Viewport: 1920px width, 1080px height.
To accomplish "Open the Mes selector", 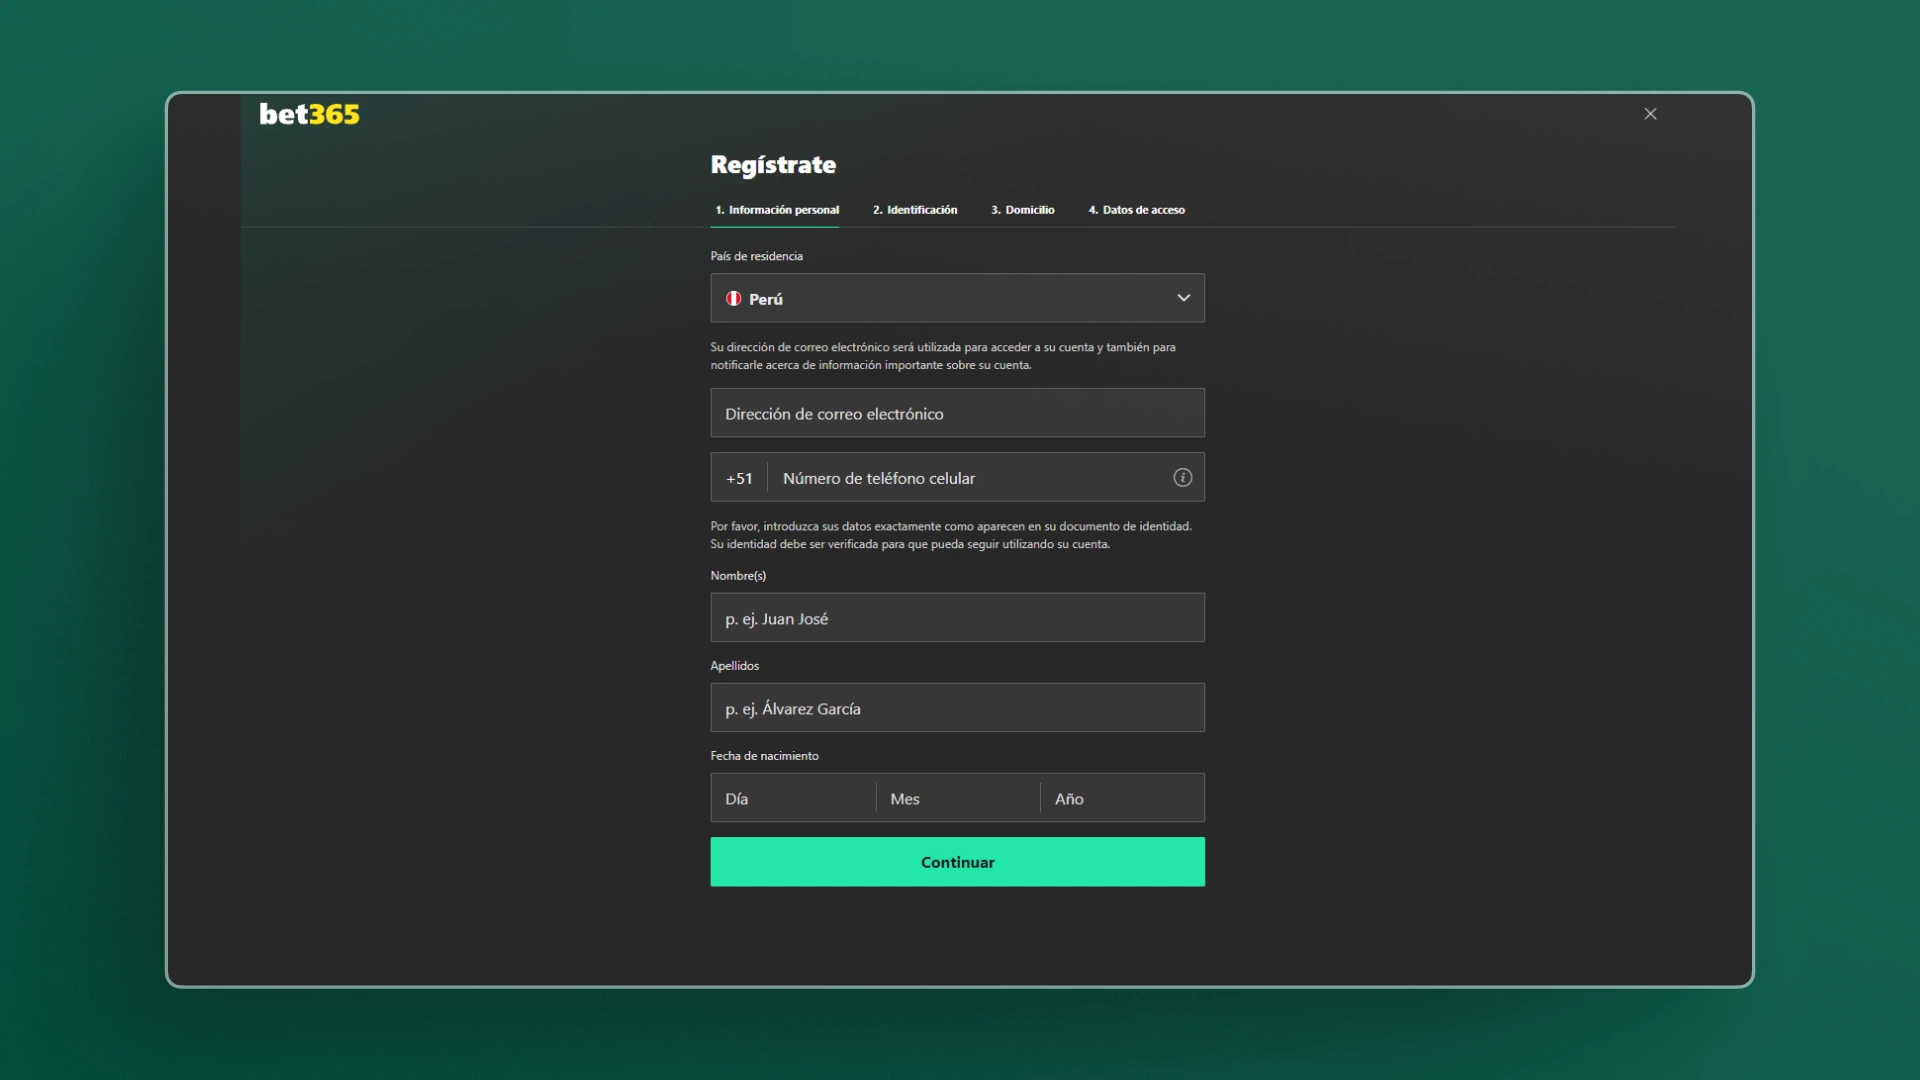I will [955, 798].
